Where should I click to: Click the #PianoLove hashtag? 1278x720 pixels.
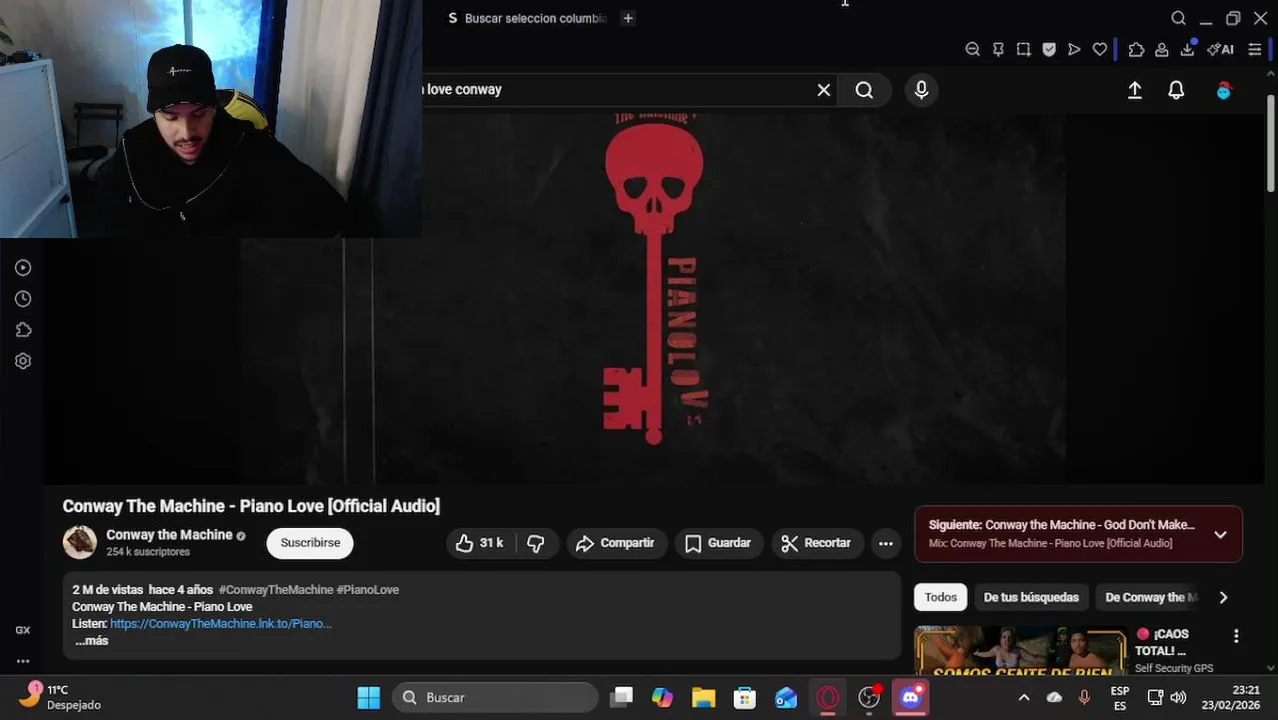(368, 590)
